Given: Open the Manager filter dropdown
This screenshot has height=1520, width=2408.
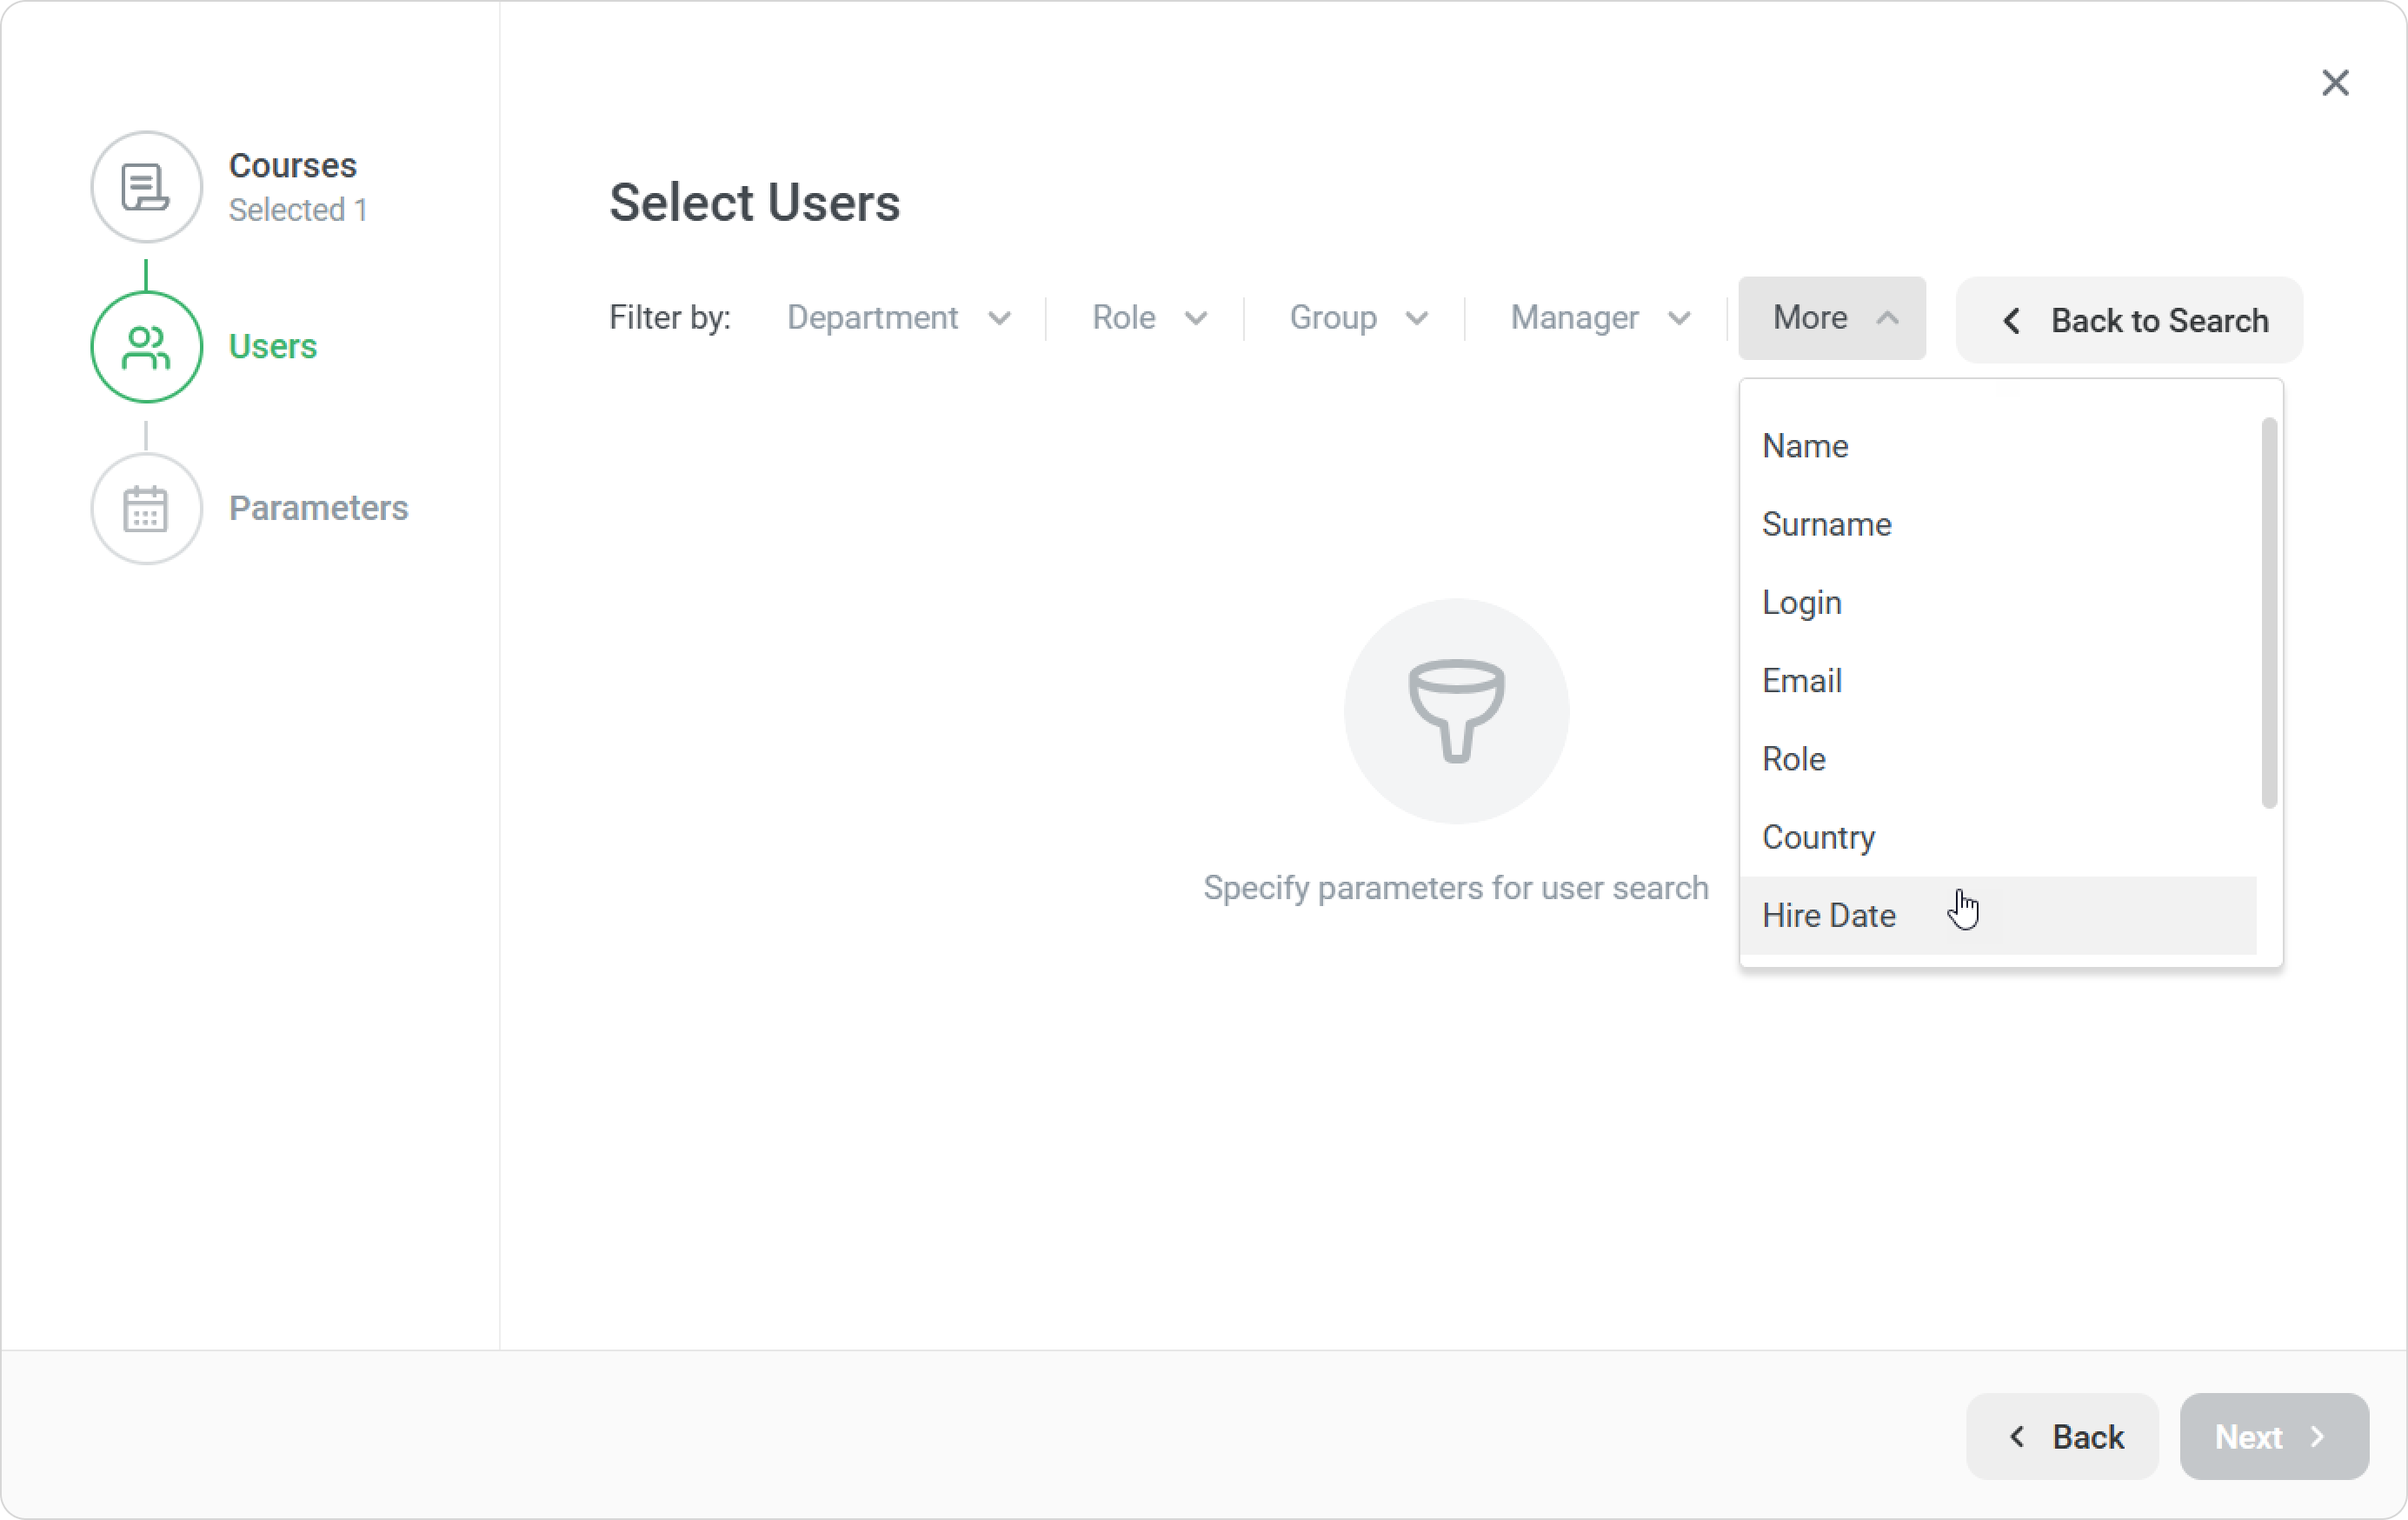Looking at the screenshot, I should point(1599,318).
